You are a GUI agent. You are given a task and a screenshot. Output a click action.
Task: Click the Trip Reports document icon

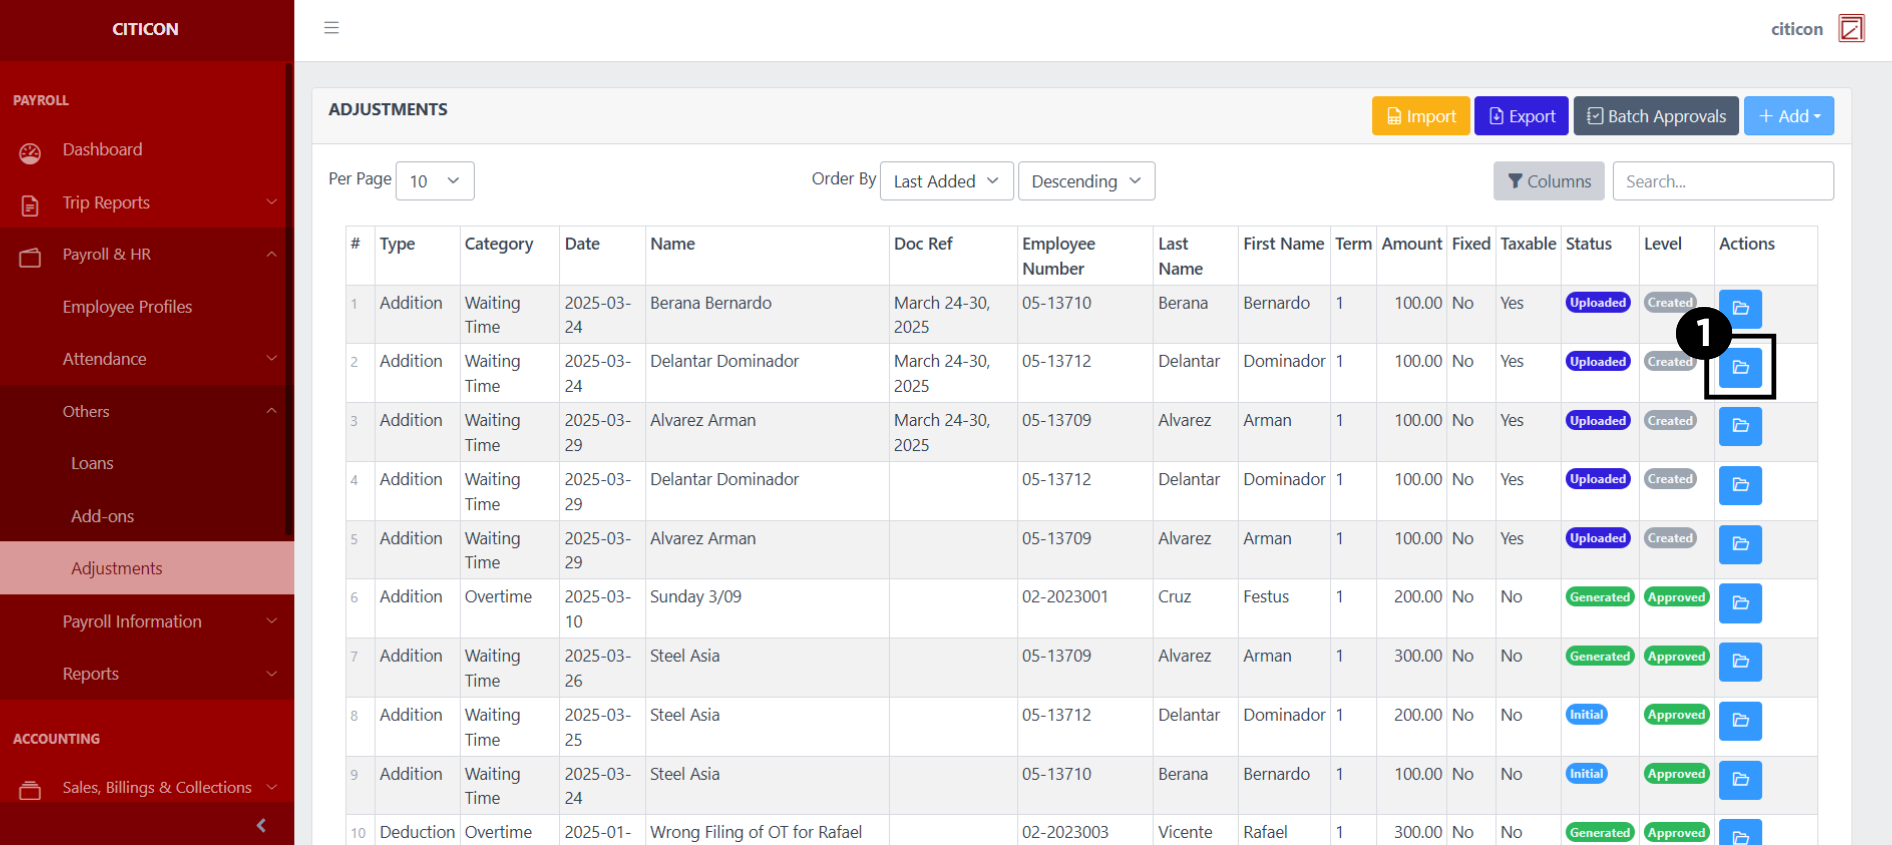click(x=30, y=205)
